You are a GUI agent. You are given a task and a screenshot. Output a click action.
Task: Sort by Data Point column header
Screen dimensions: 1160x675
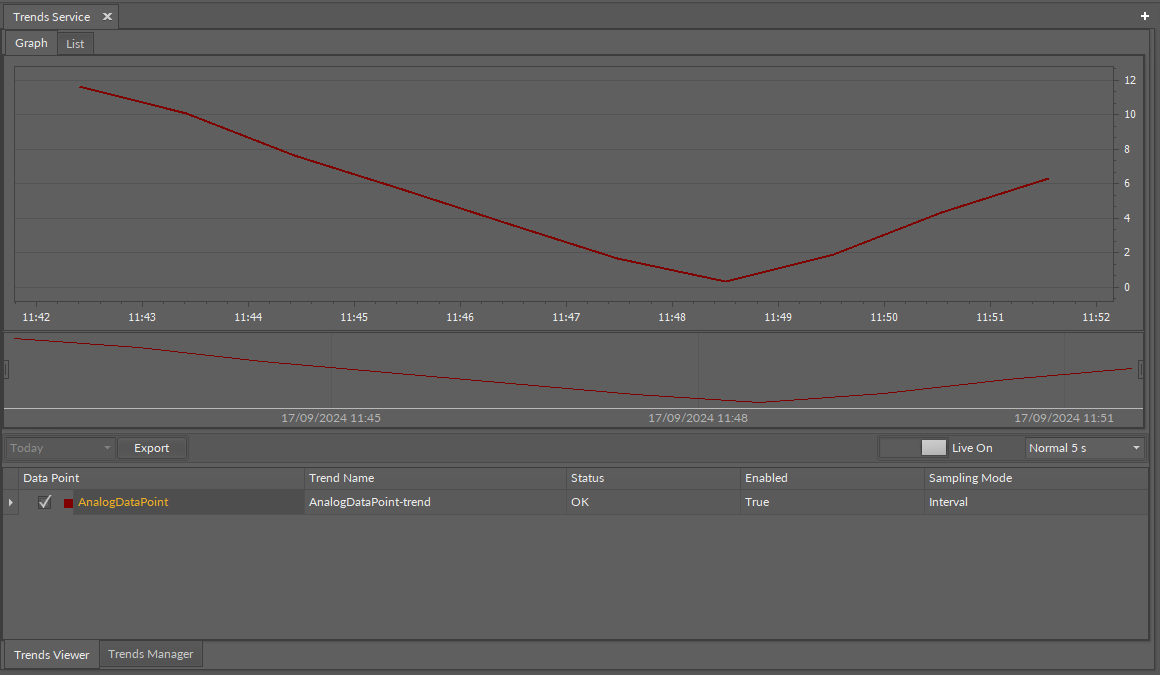(51, 478)
